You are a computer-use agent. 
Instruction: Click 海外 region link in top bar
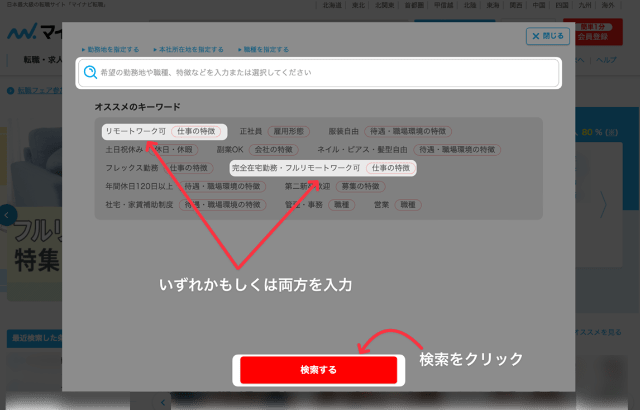point(608,5)
